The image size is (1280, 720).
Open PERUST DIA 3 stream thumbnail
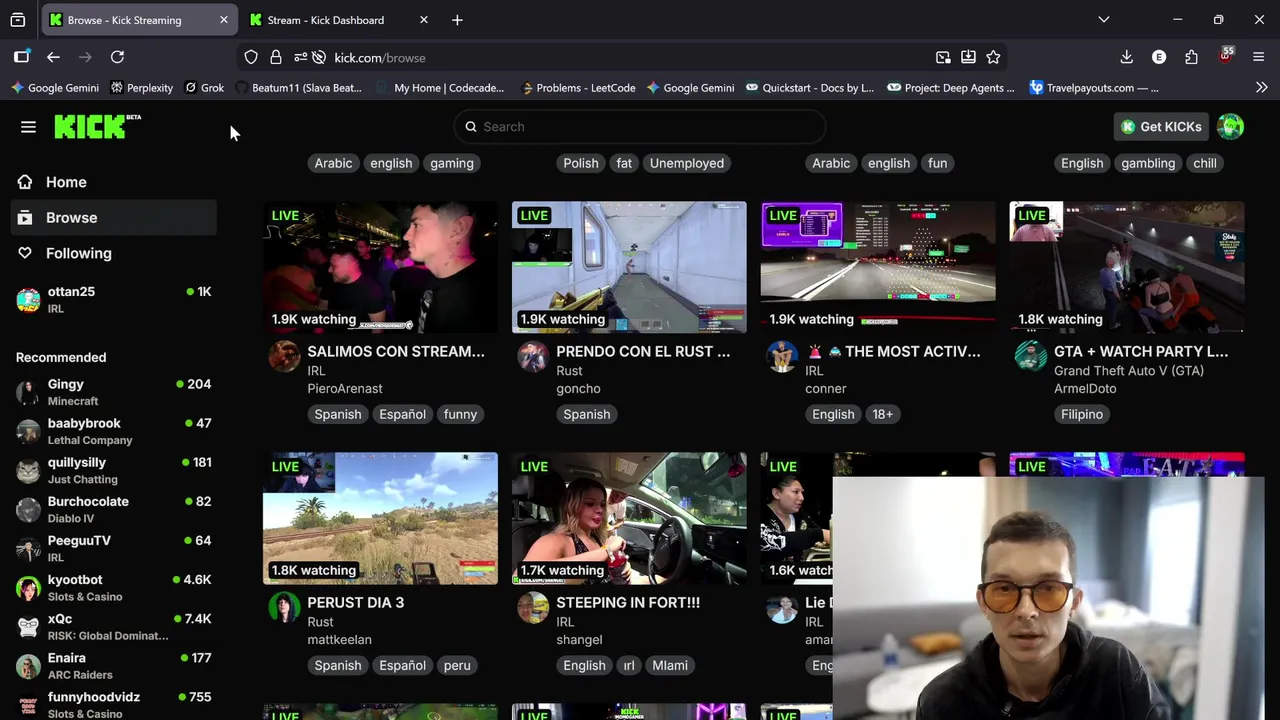tap(380, 518)
